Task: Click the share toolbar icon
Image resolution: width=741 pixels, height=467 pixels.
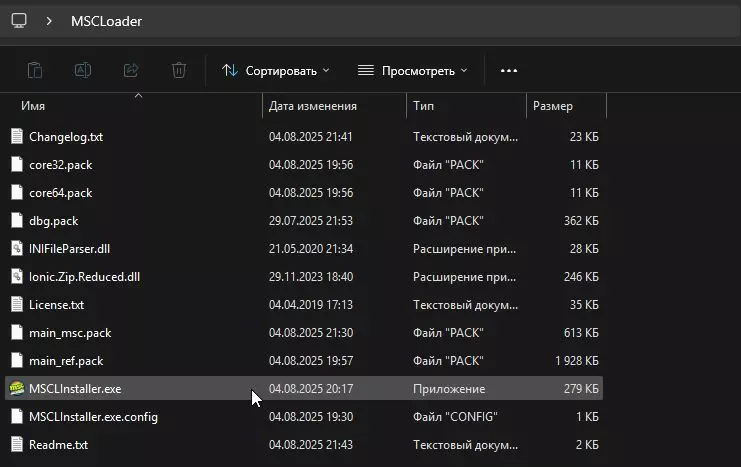Action: pos(131,70)
